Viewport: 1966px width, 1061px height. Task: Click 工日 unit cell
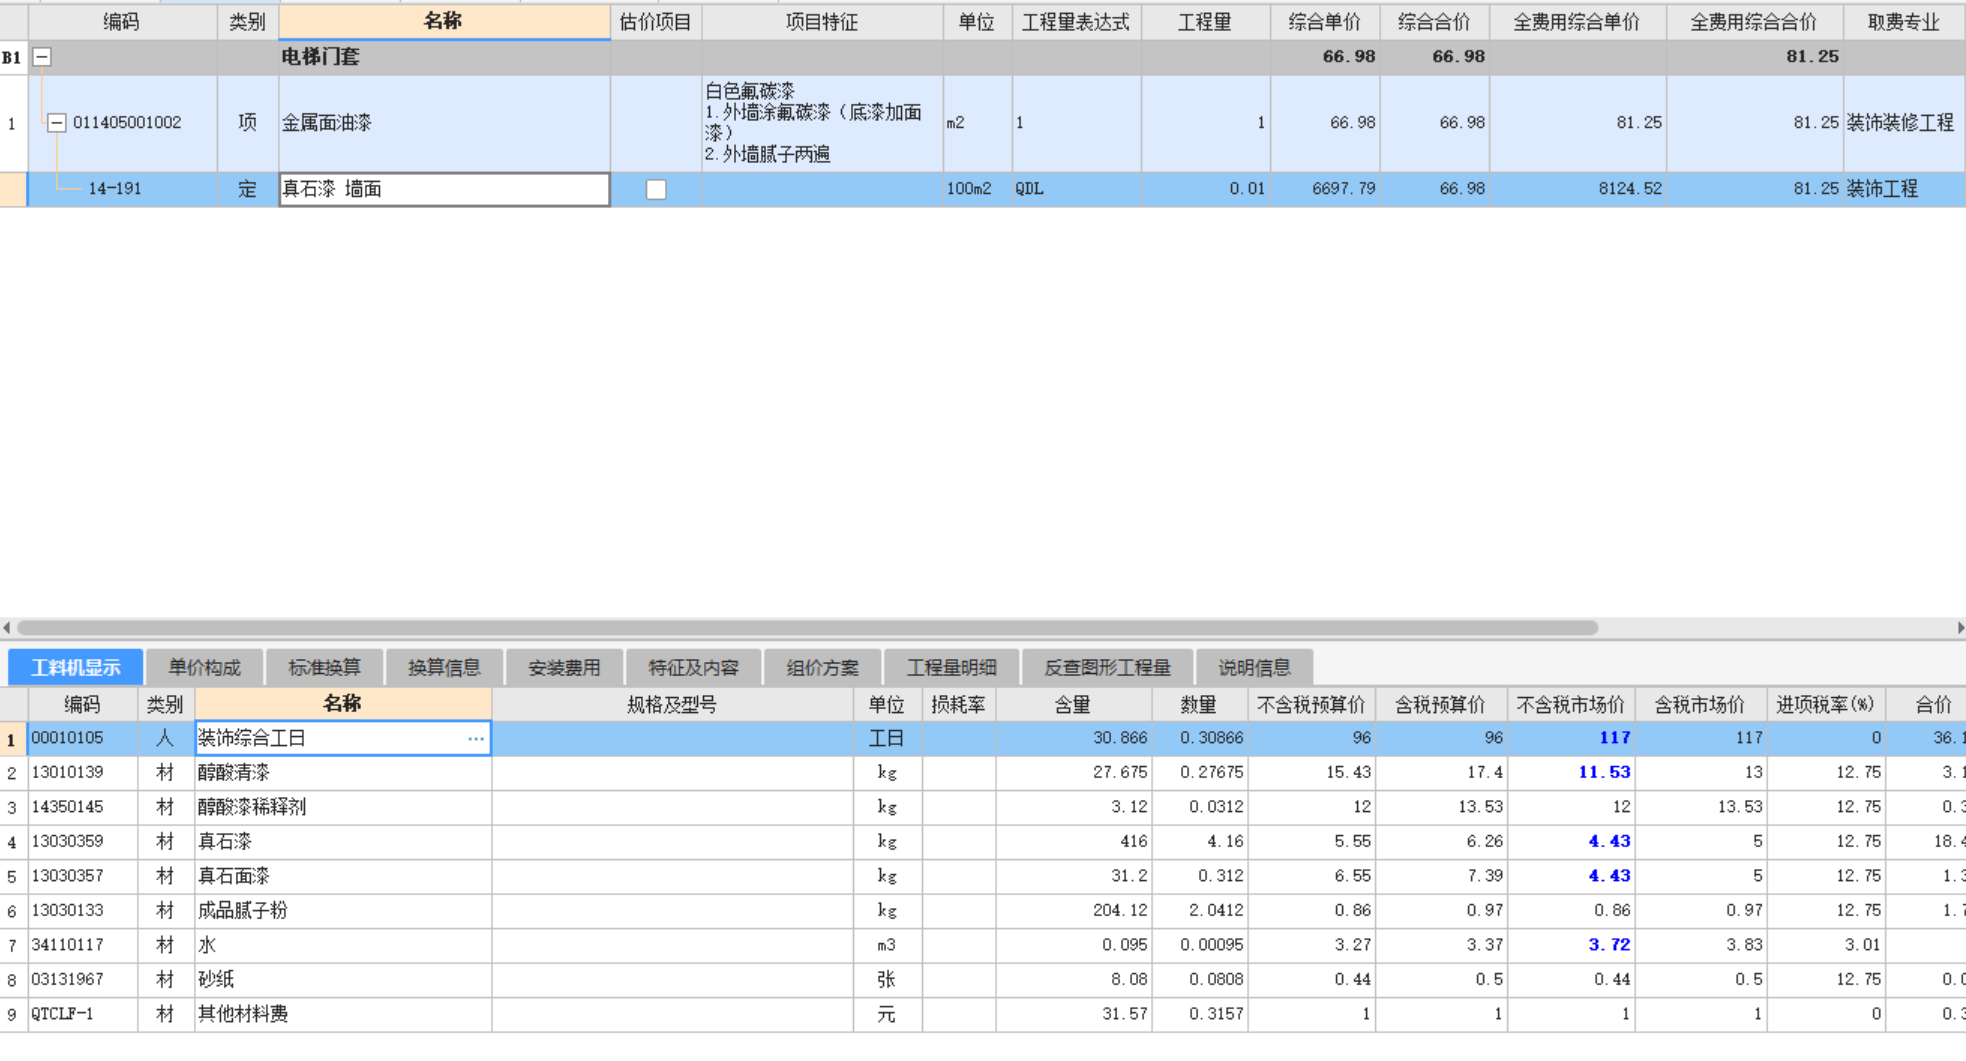click(887, 738)
